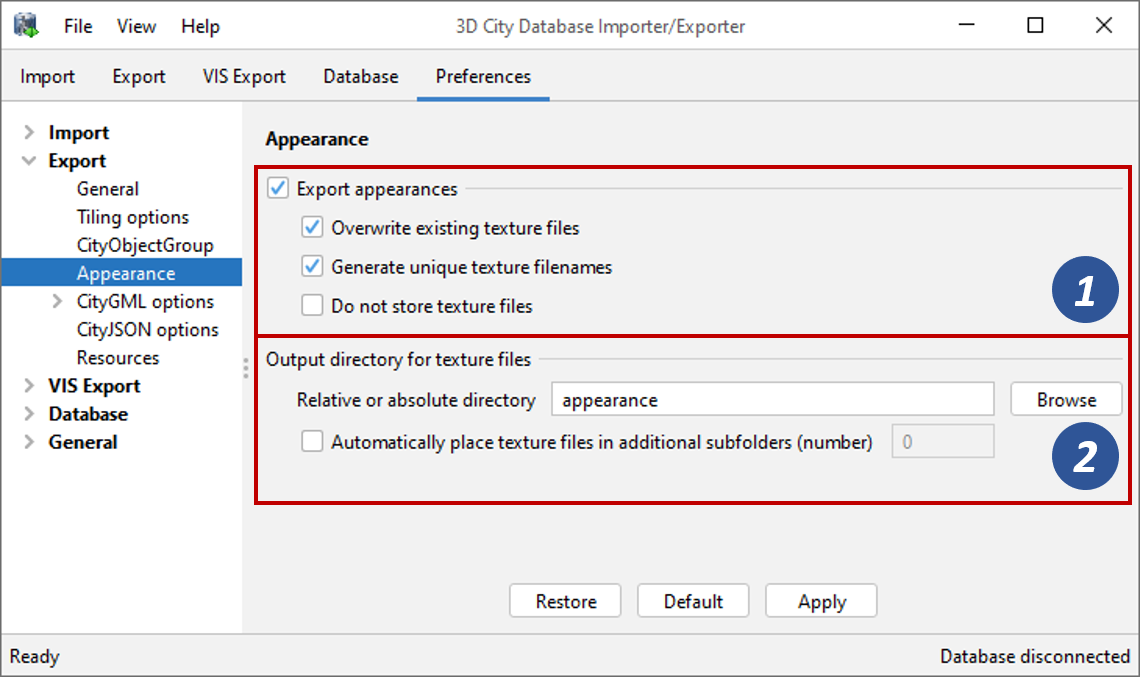Enable automatic subfolders for texture files
Screen dimensions: 1140x677
point(313,441)
